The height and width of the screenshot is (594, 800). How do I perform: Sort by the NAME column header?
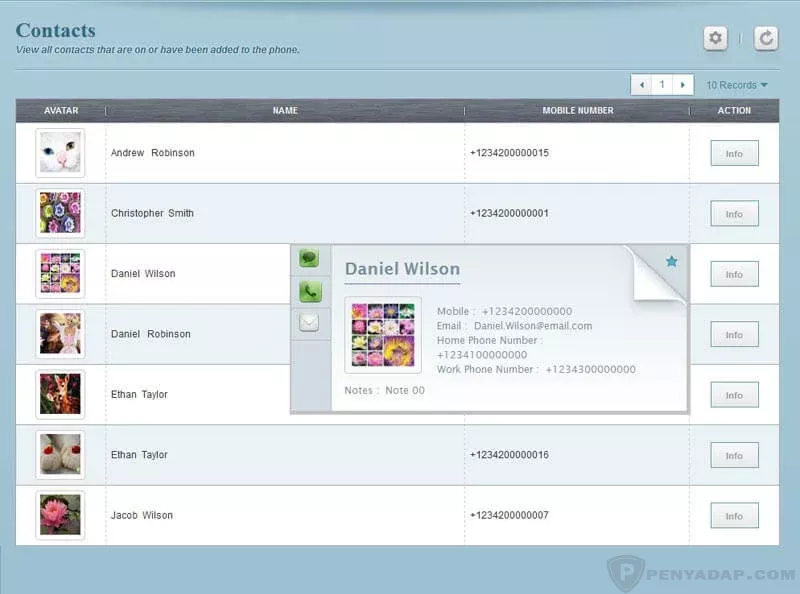click(284, 111)
